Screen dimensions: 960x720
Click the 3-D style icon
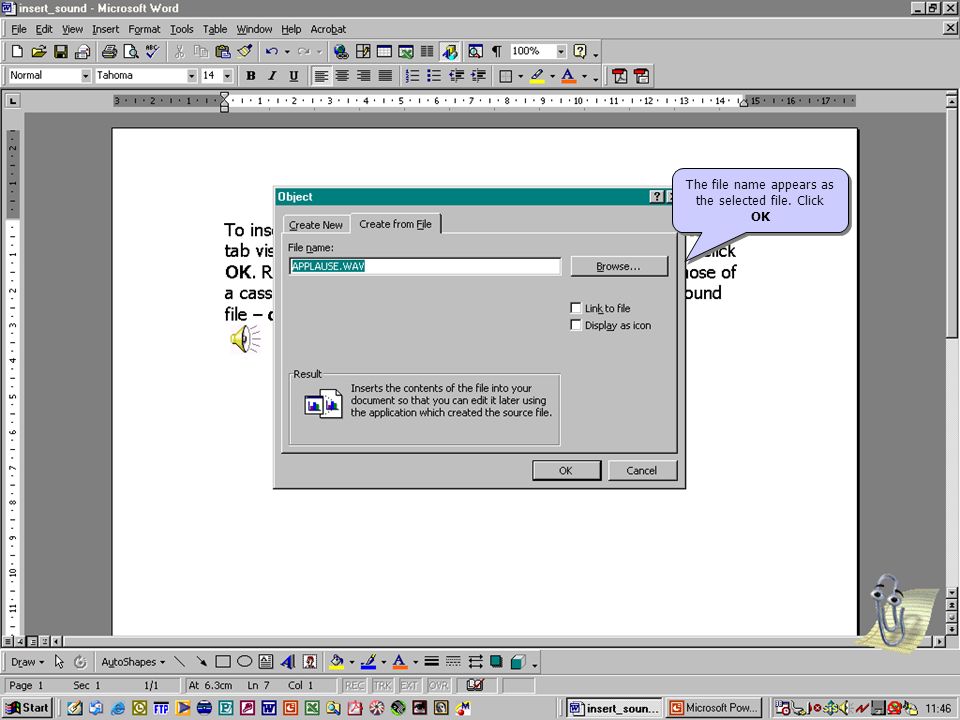tap(518, 662)
